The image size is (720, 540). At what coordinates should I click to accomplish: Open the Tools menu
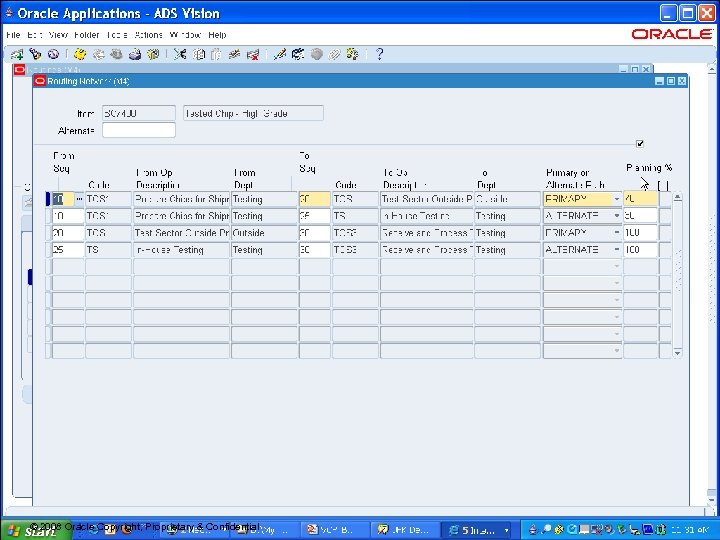117,35
